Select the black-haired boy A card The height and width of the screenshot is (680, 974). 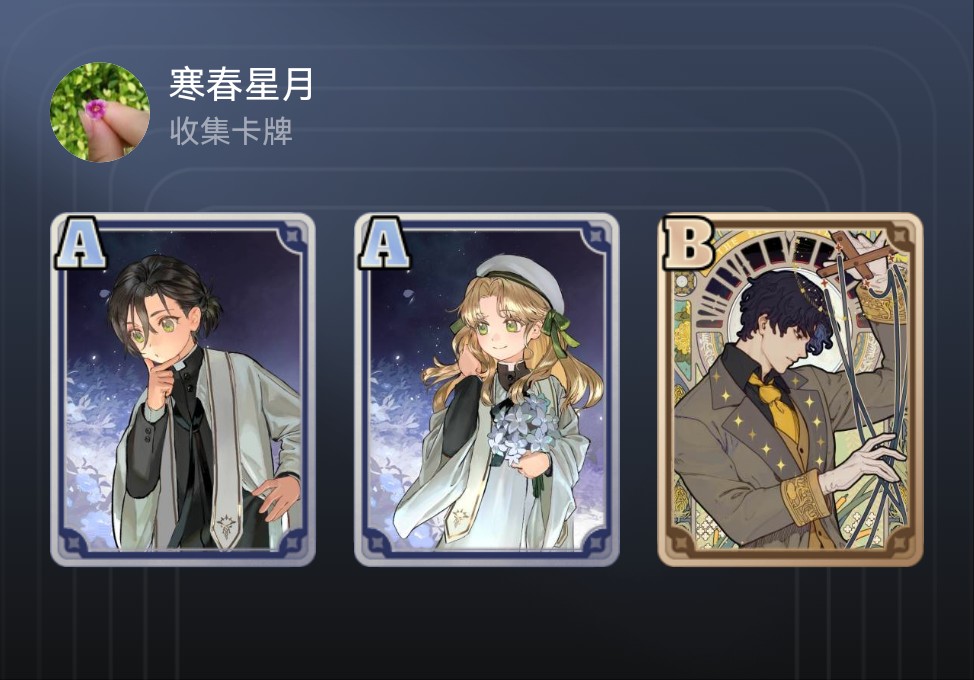pos(183,389)
